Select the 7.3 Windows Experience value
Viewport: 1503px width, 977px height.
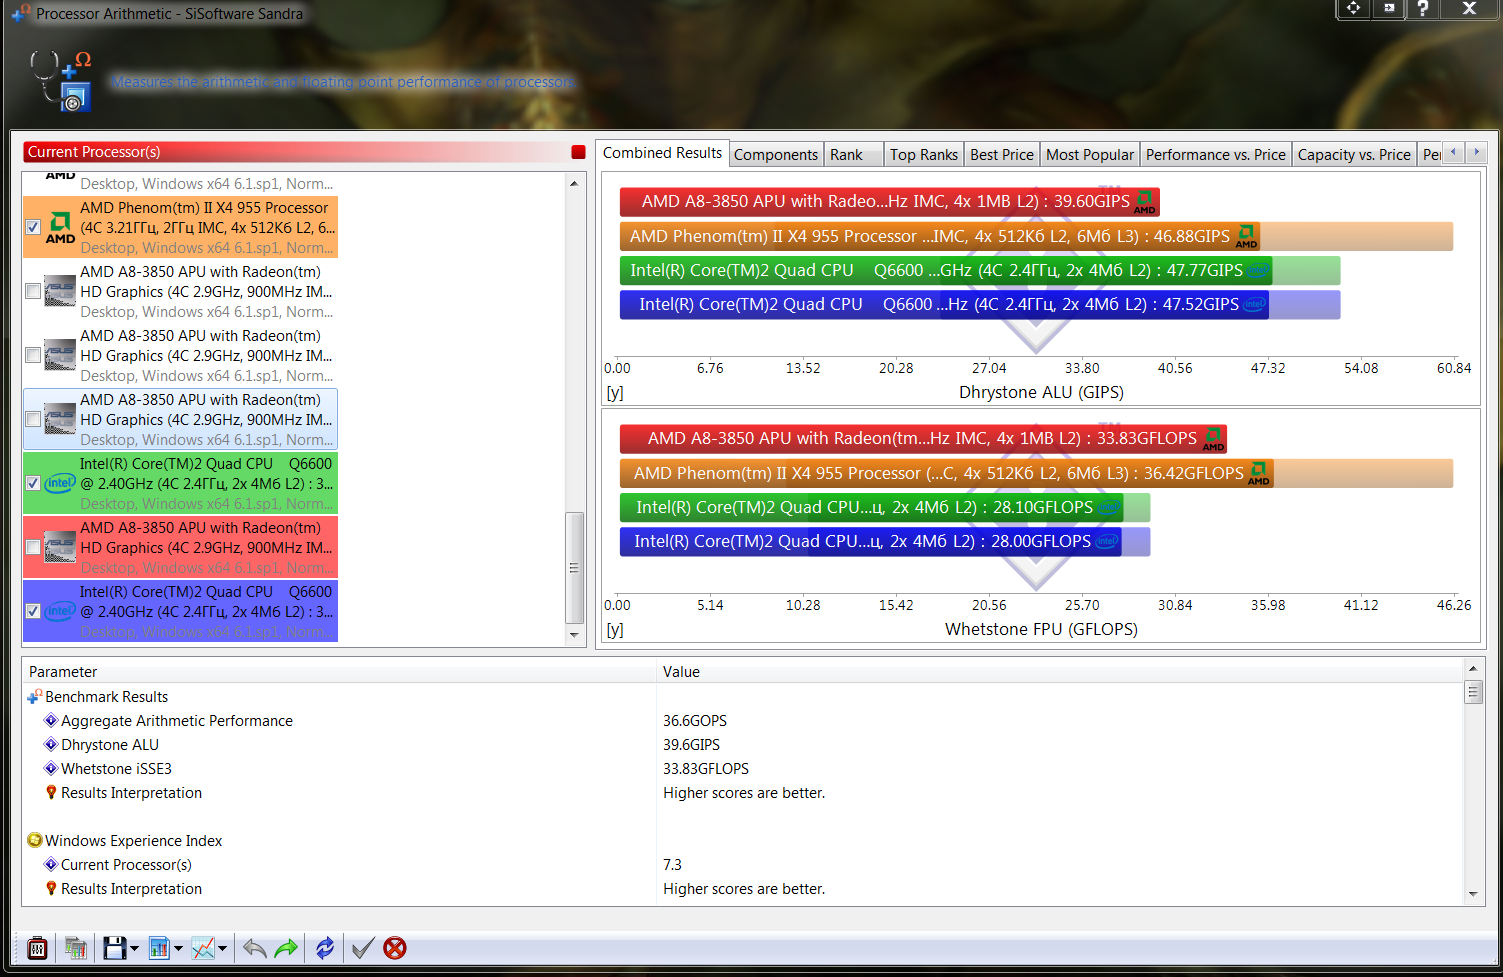click(672, 864)
